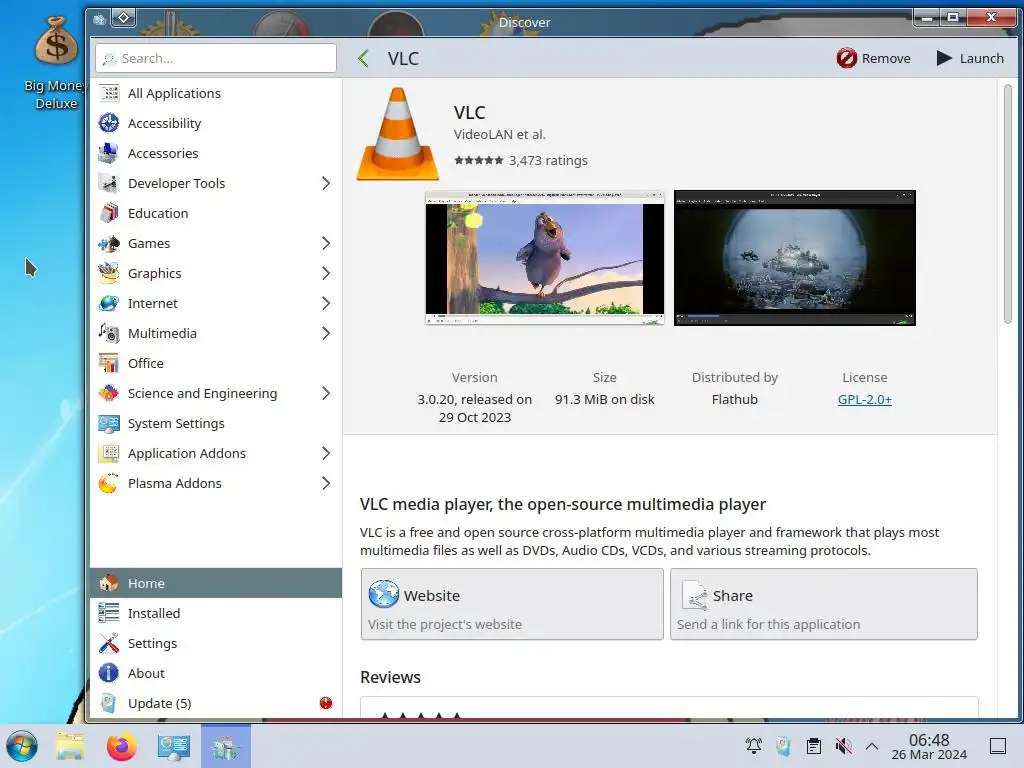Click the pin icon in the title bar

click(x=124, y=18)
